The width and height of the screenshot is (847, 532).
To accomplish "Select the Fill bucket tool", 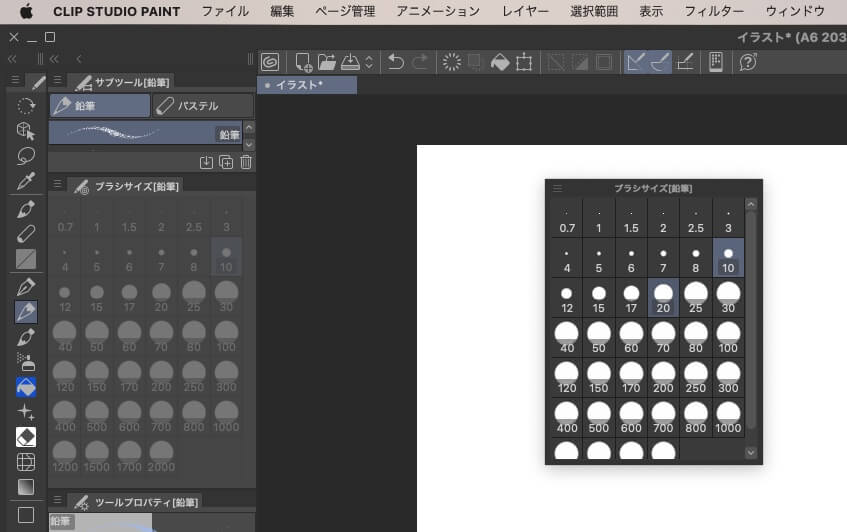I will tap(26, 387).
